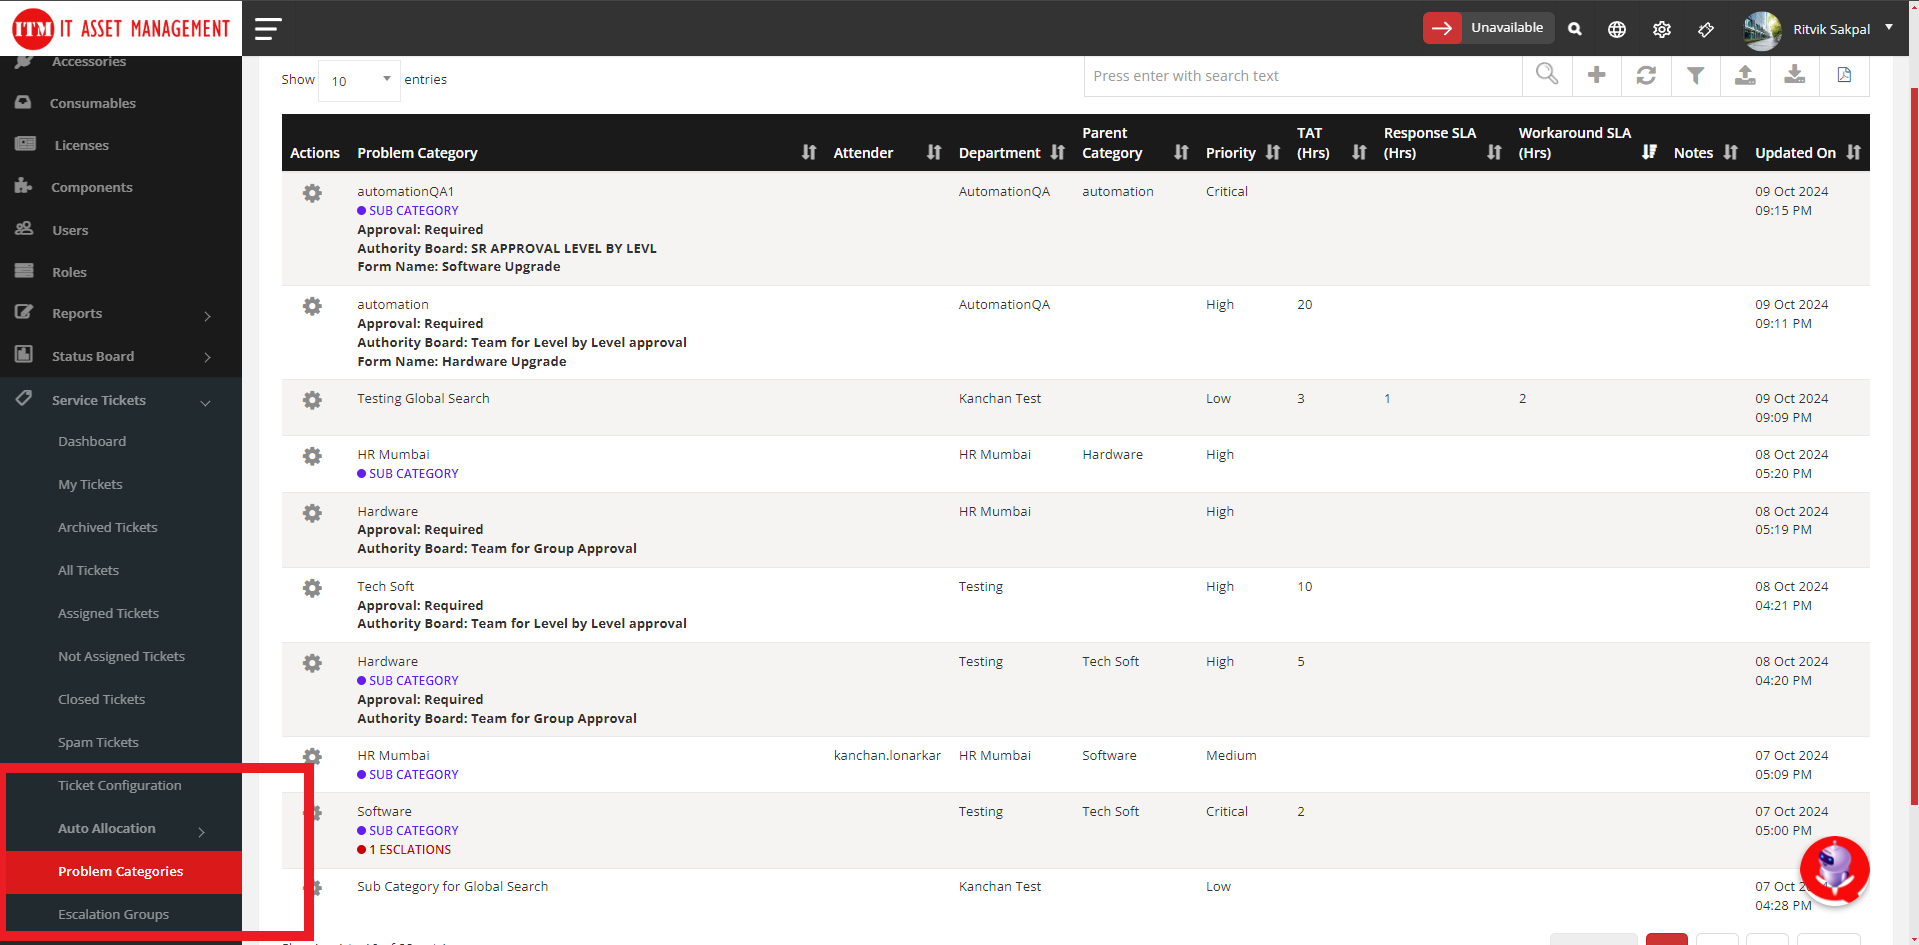
Task: Click the download/export icon
Action: click(1794, 75)
